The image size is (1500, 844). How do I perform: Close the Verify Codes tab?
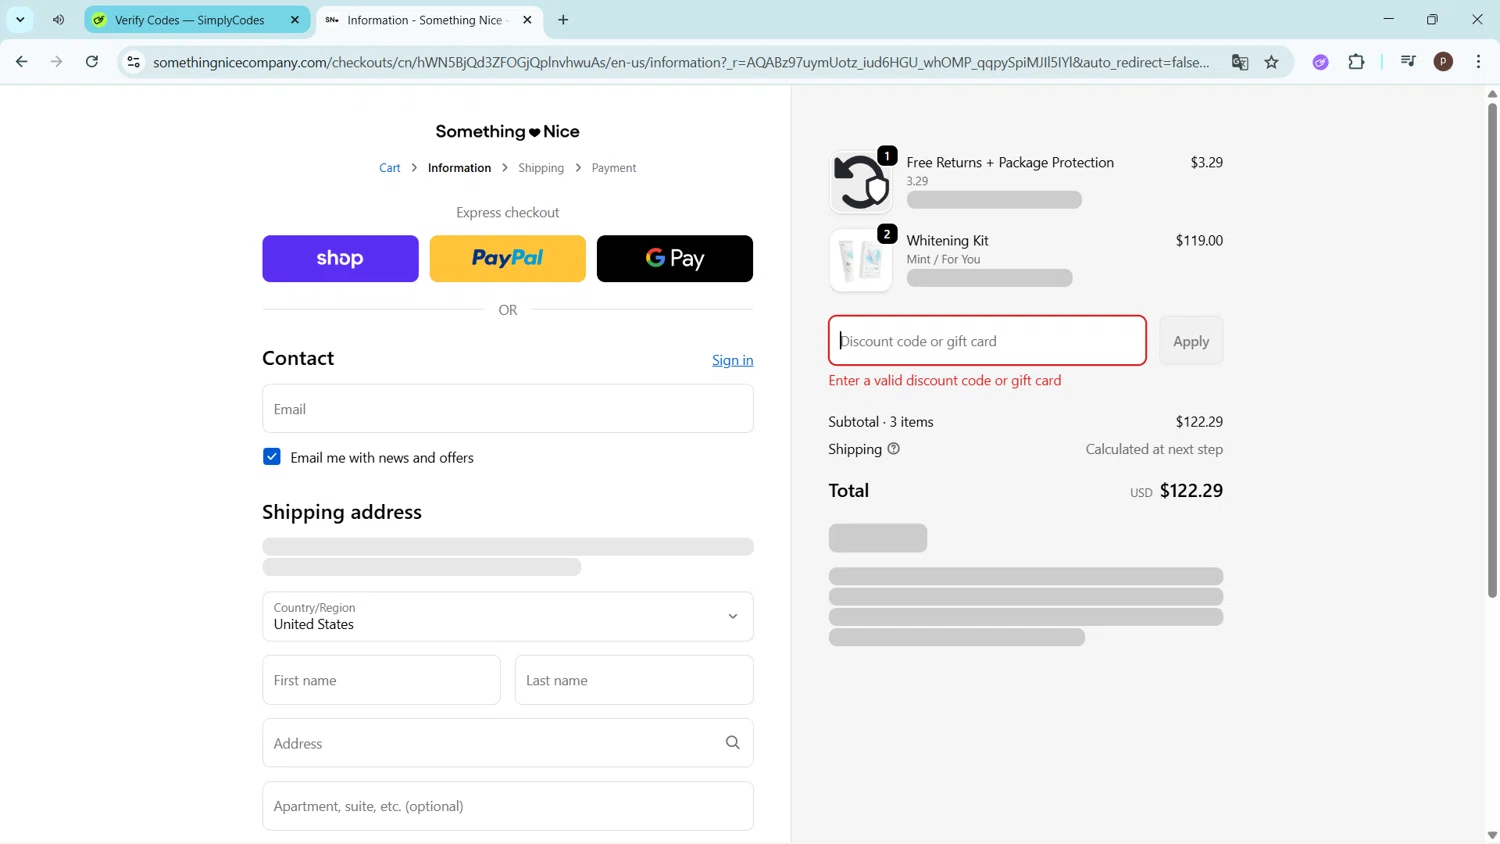click(295, 20)
